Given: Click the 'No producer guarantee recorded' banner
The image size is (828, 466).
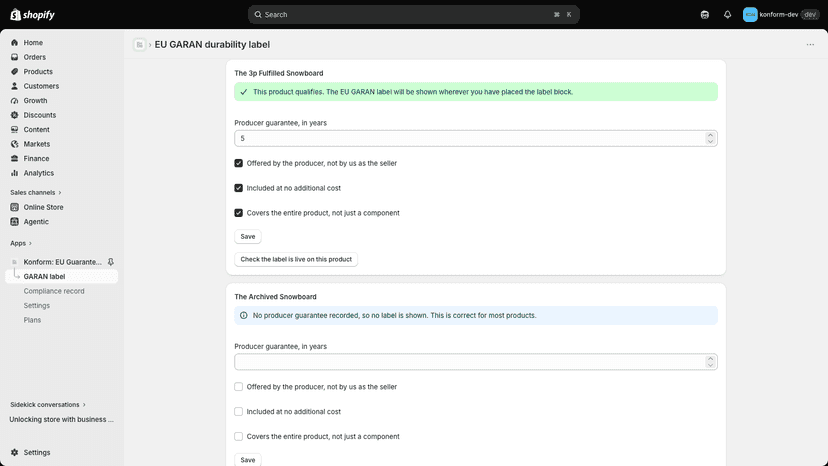Looking at the screenshot, I should pos(476,315).
